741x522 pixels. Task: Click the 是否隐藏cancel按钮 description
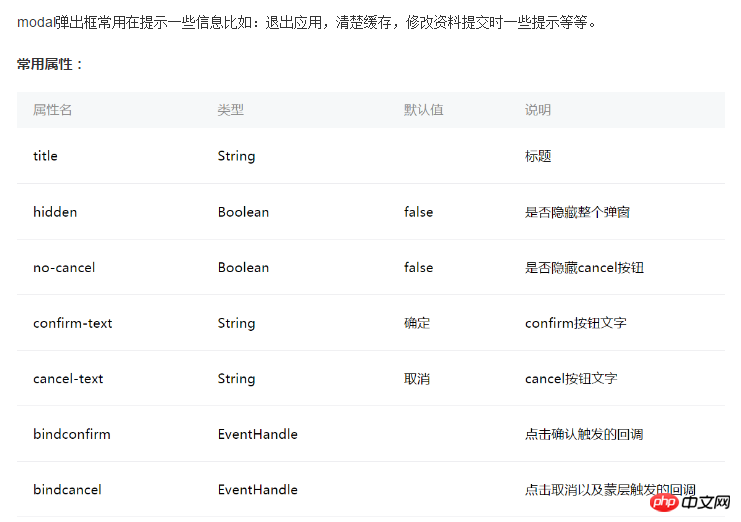[x=585, y=267]
